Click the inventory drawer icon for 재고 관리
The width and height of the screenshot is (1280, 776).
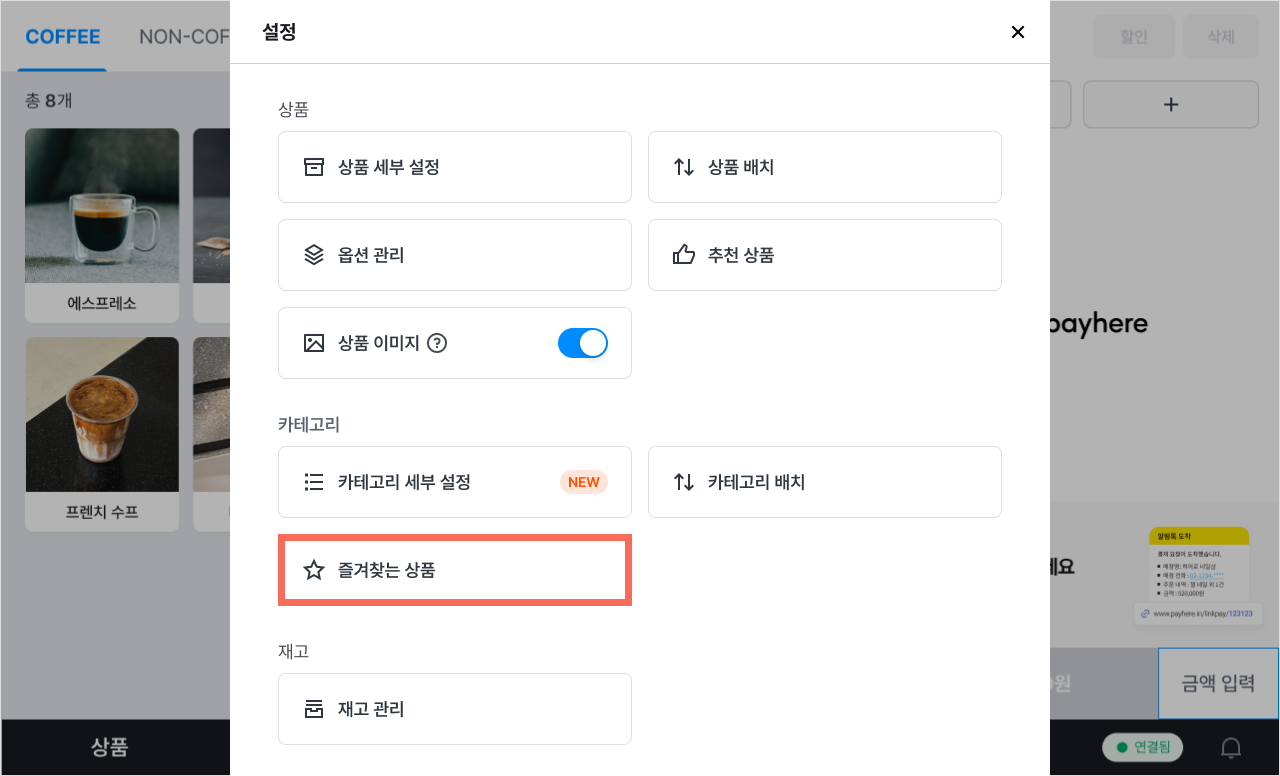(x=314, y=709)
